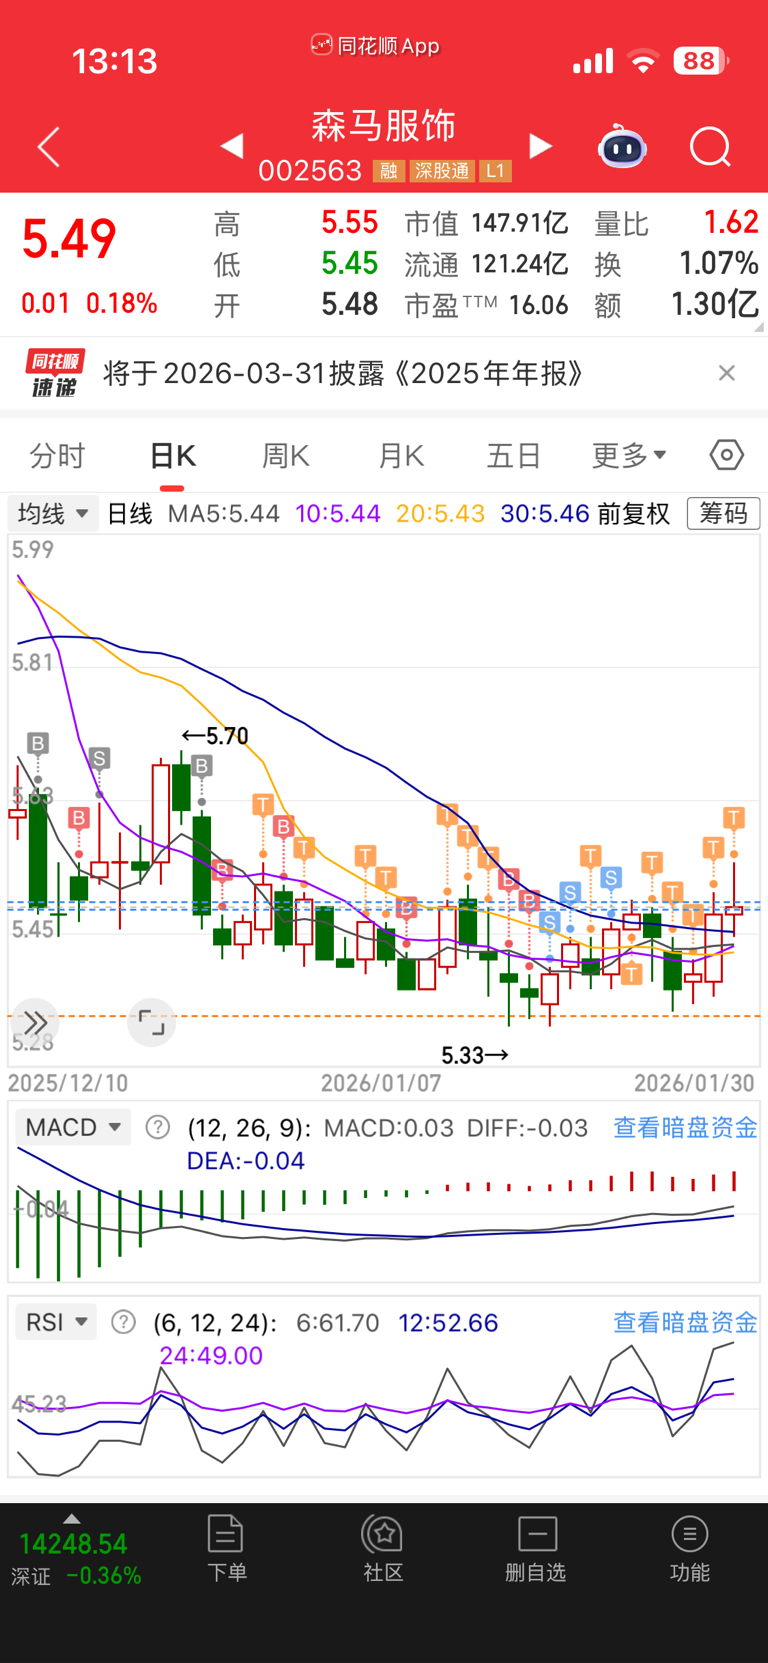
Task: Go to previous stock with left triangle
Action: (x=232, y=146)
